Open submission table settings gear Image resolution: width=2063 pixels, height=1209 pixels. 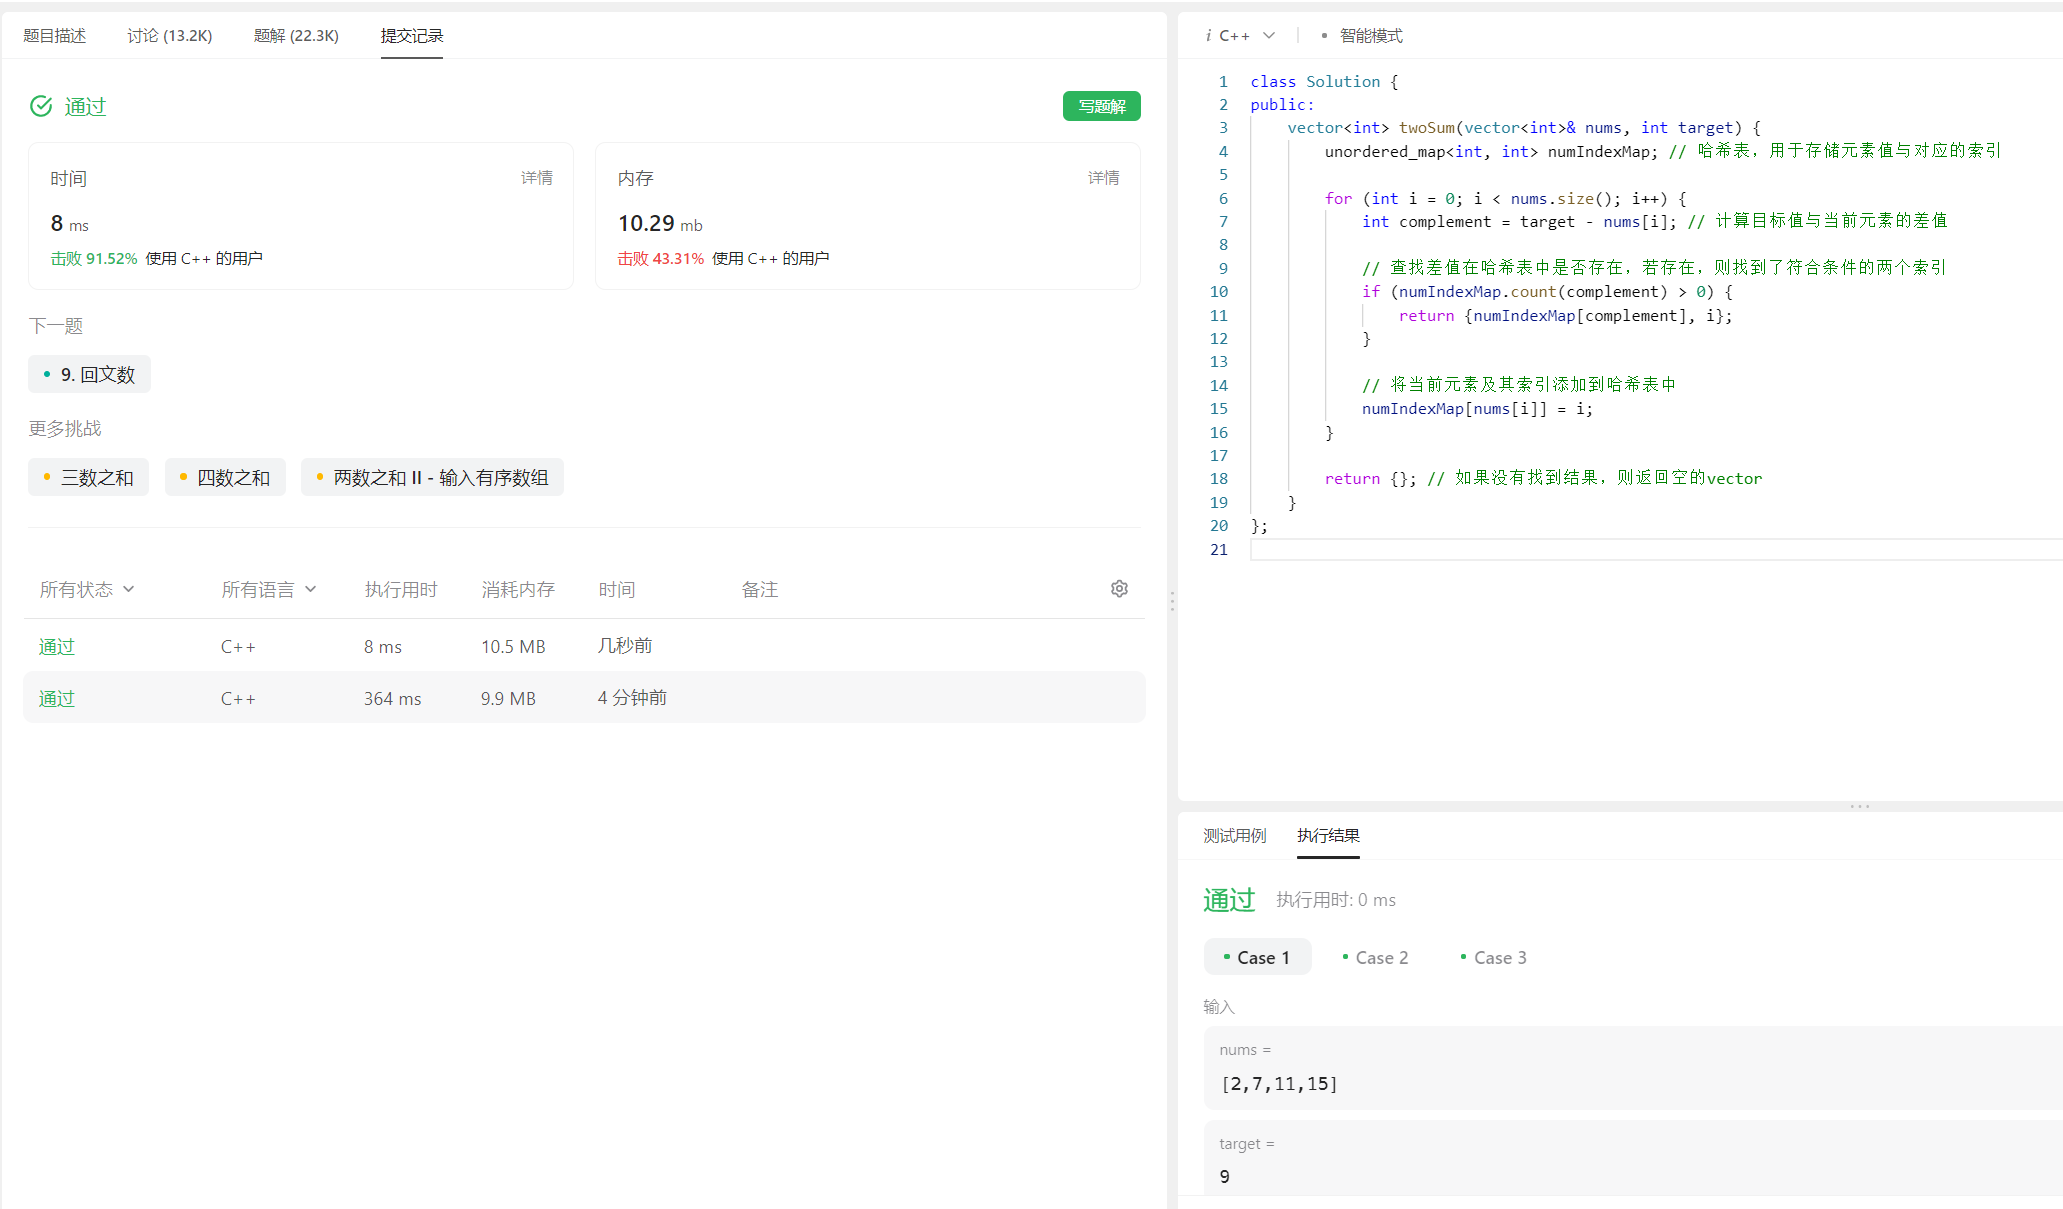pos(1119,589)
